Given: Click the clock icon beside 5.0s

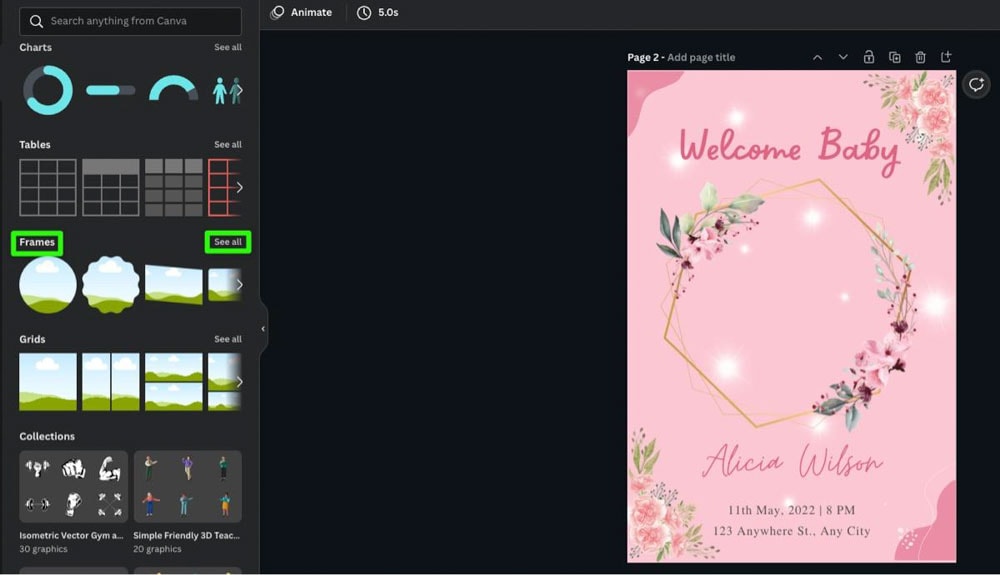Looking at the screenshot, I should pyautogui.click(x=364, y=13).
